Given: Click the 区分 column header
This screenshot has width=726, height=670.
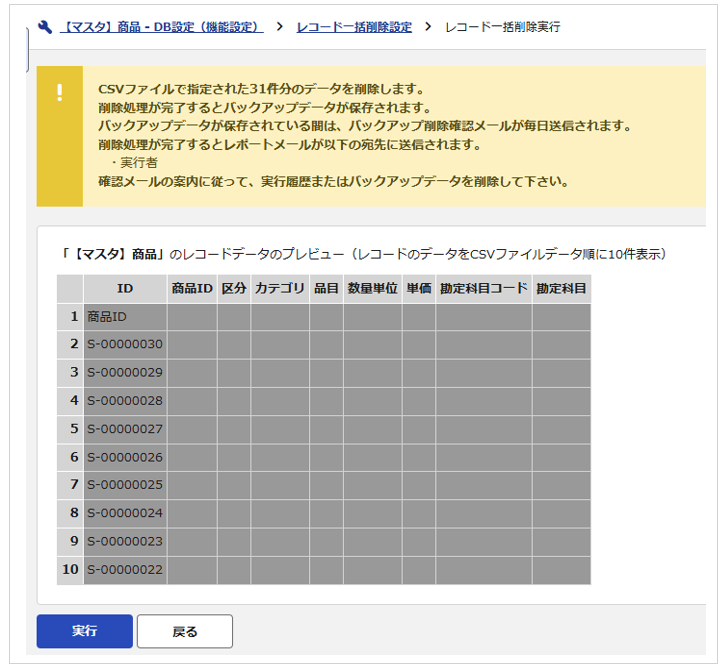Looking at the screenshot, I should pos(234,289).
